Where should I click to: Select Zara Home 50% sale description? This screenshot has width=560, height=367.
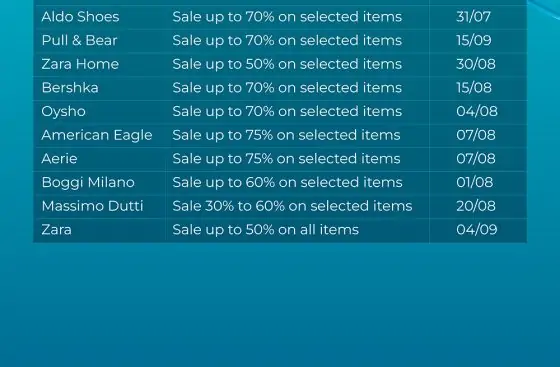click(x=287, y=64)
